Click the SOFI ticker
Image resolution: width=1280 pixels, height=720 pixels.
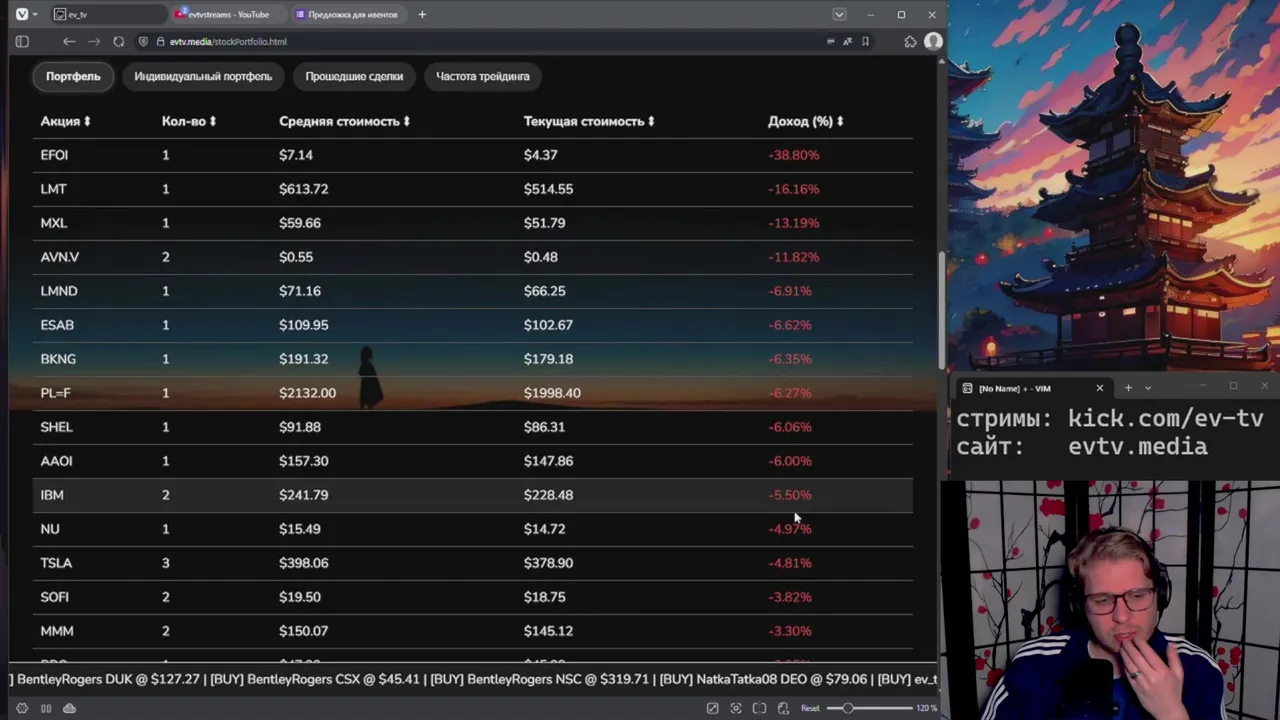(54, 597)
